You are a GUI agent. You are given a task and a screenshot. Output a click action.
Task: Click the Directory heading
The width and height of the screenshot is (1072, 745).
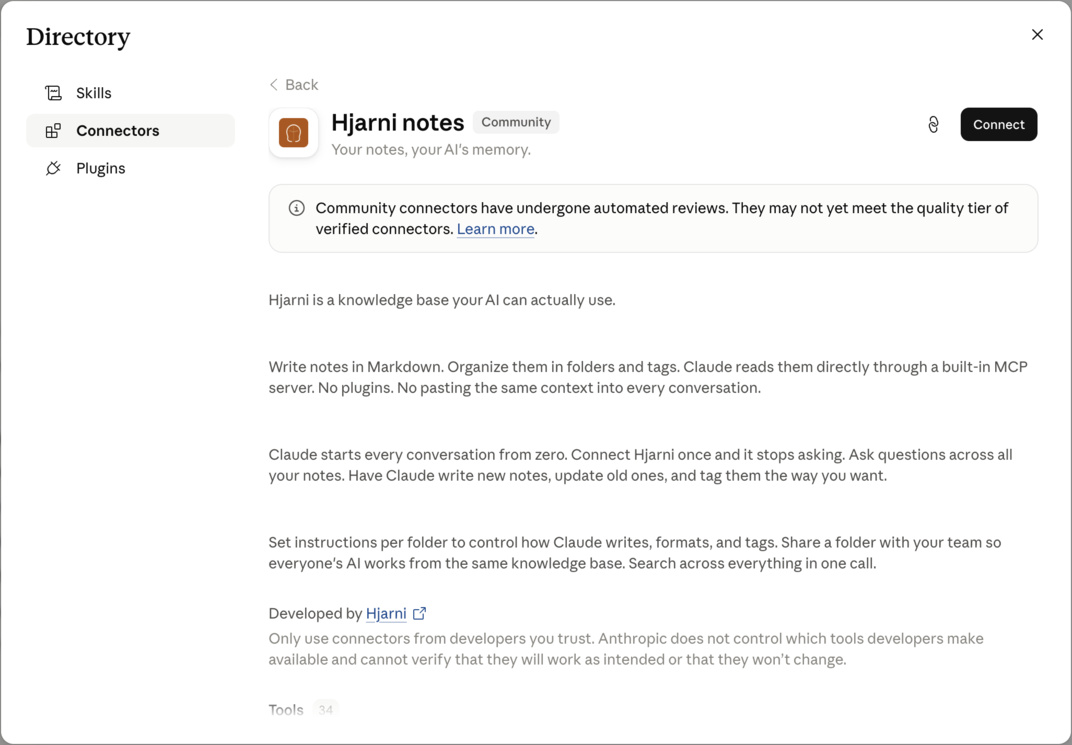click(78, 37)
